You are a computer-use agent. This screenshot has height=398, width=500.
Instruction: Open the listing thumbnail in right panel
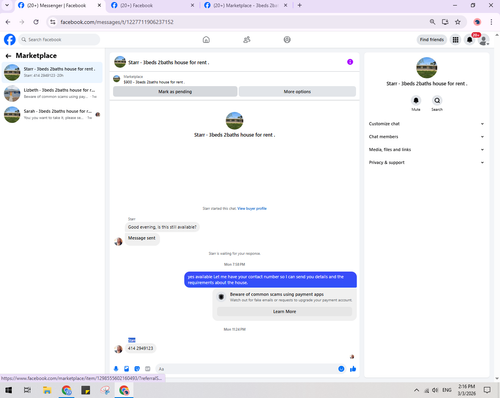point(427,68)
